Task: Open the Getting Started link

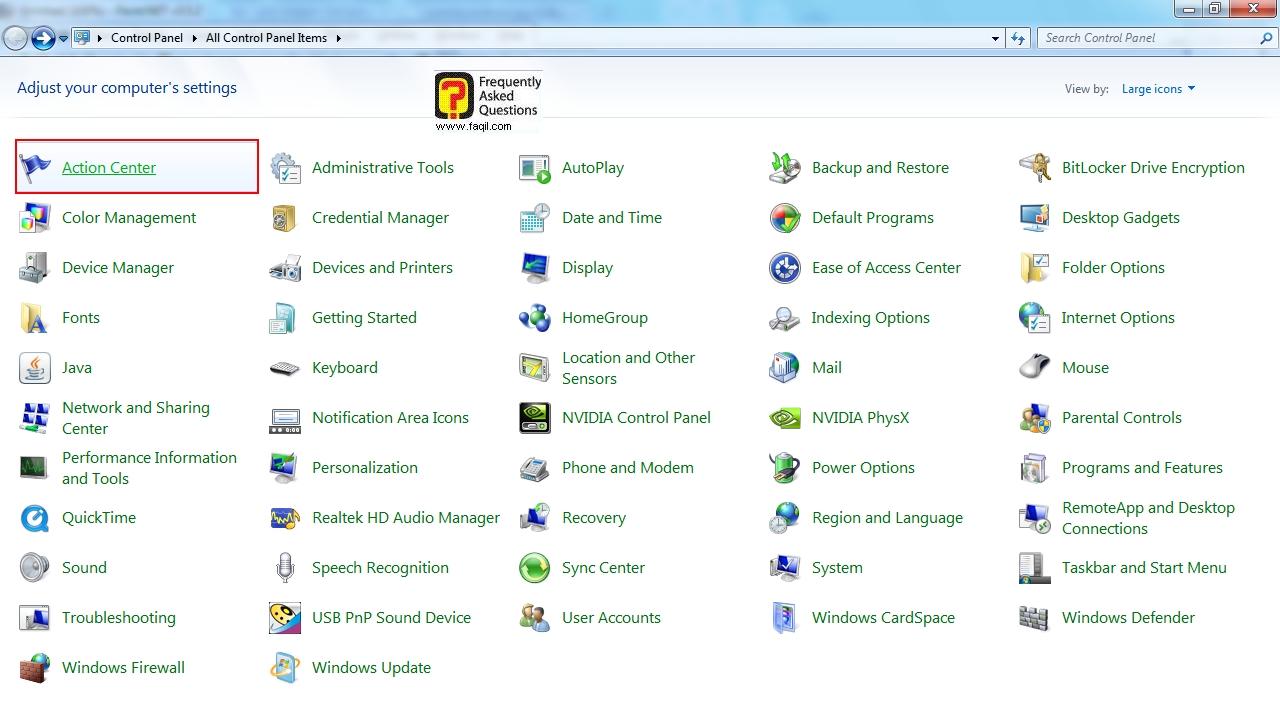Action: pyautogui.click(x=364, y=318)
